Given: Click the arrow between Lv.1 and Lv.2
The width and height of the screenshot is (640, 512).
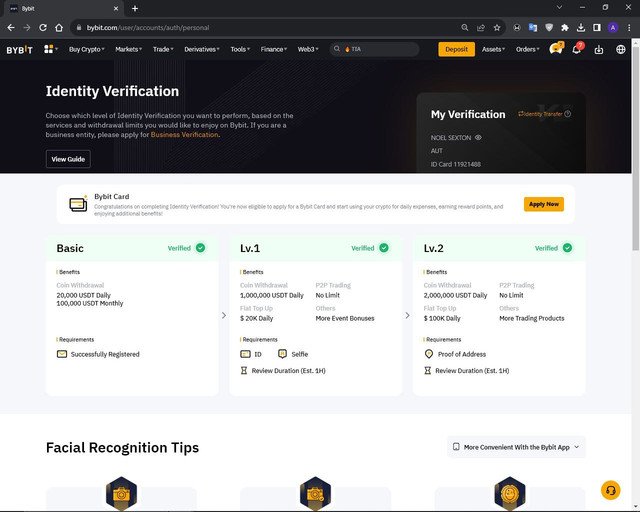Looking at the screenshot, I should 407,315.
